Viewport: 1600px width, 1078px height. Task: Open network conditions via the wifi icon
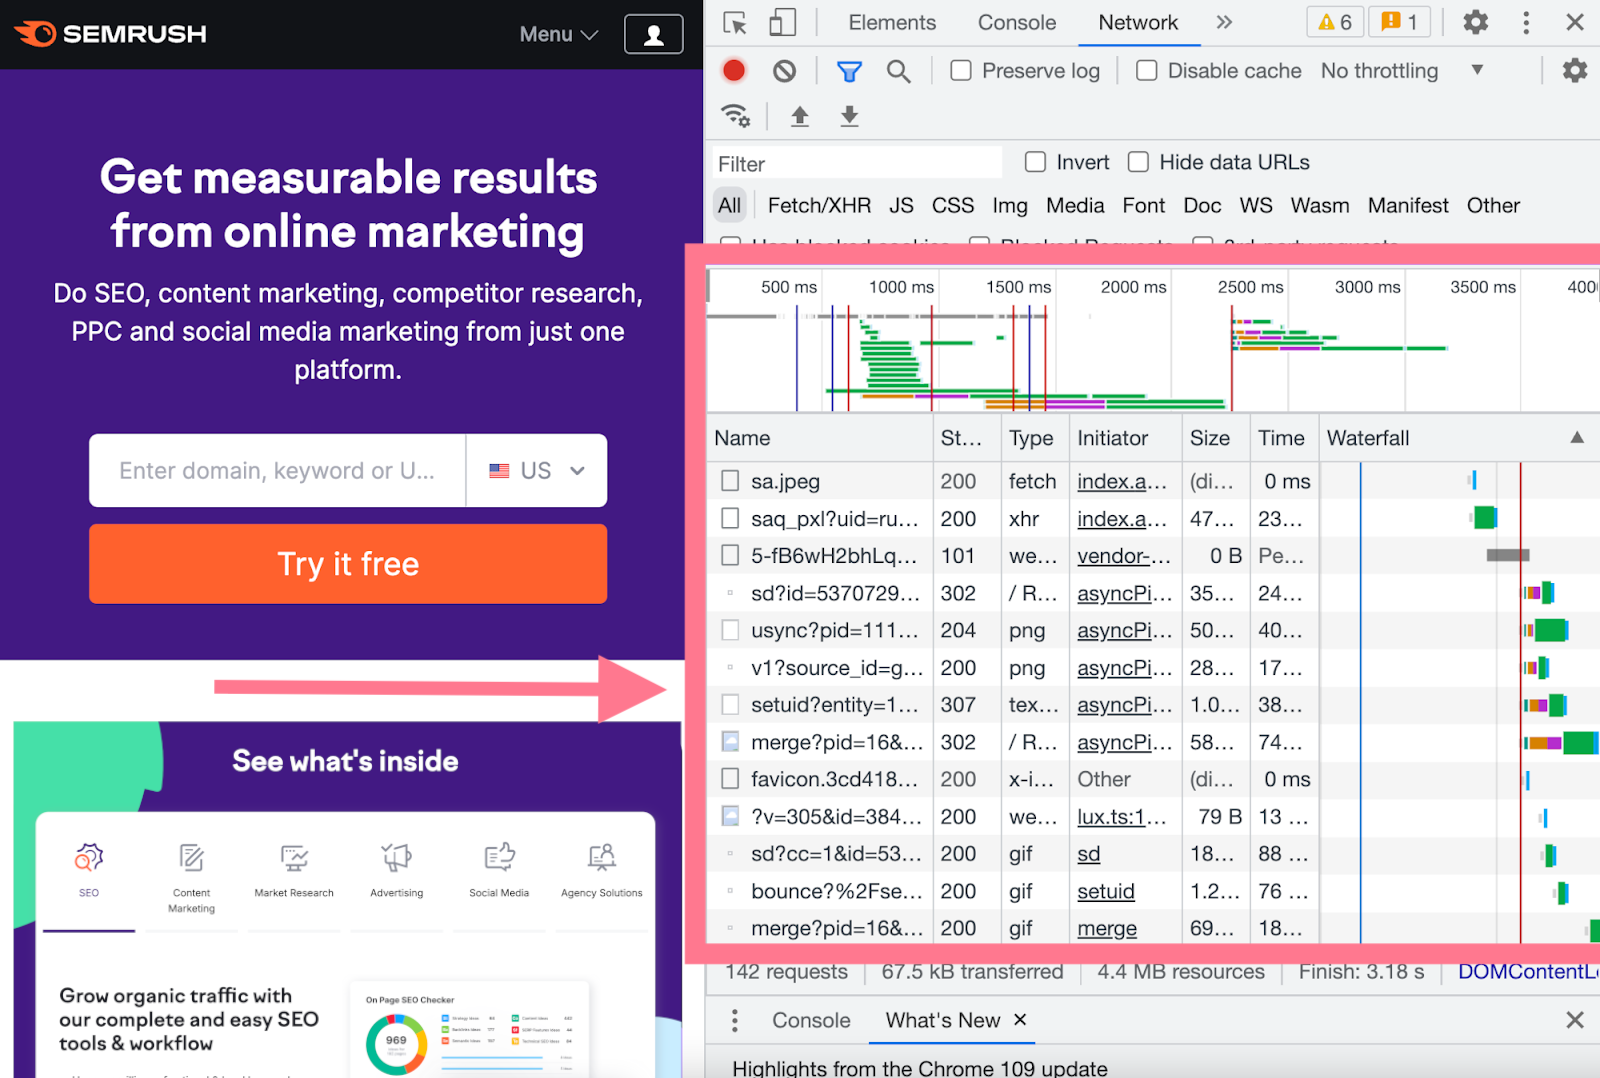point(736,115)
